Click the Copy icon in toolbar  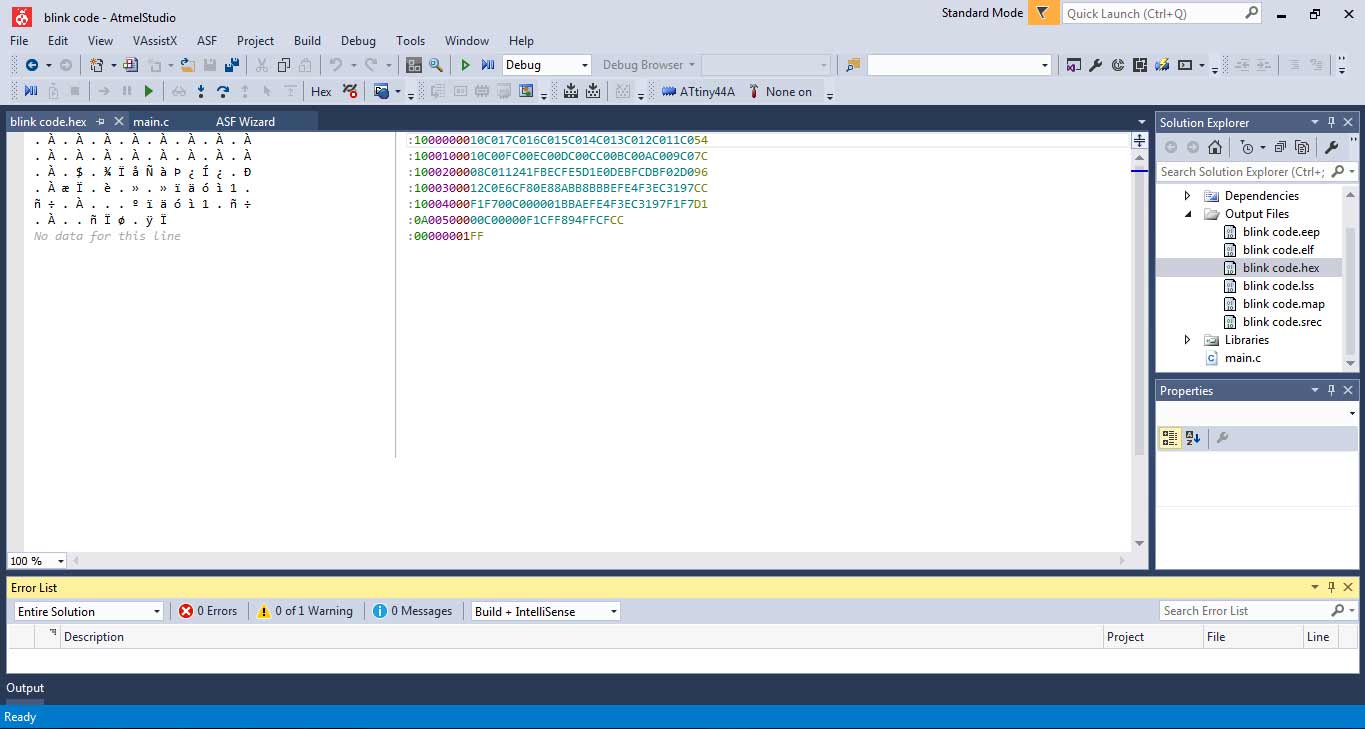tap(284, 65)
